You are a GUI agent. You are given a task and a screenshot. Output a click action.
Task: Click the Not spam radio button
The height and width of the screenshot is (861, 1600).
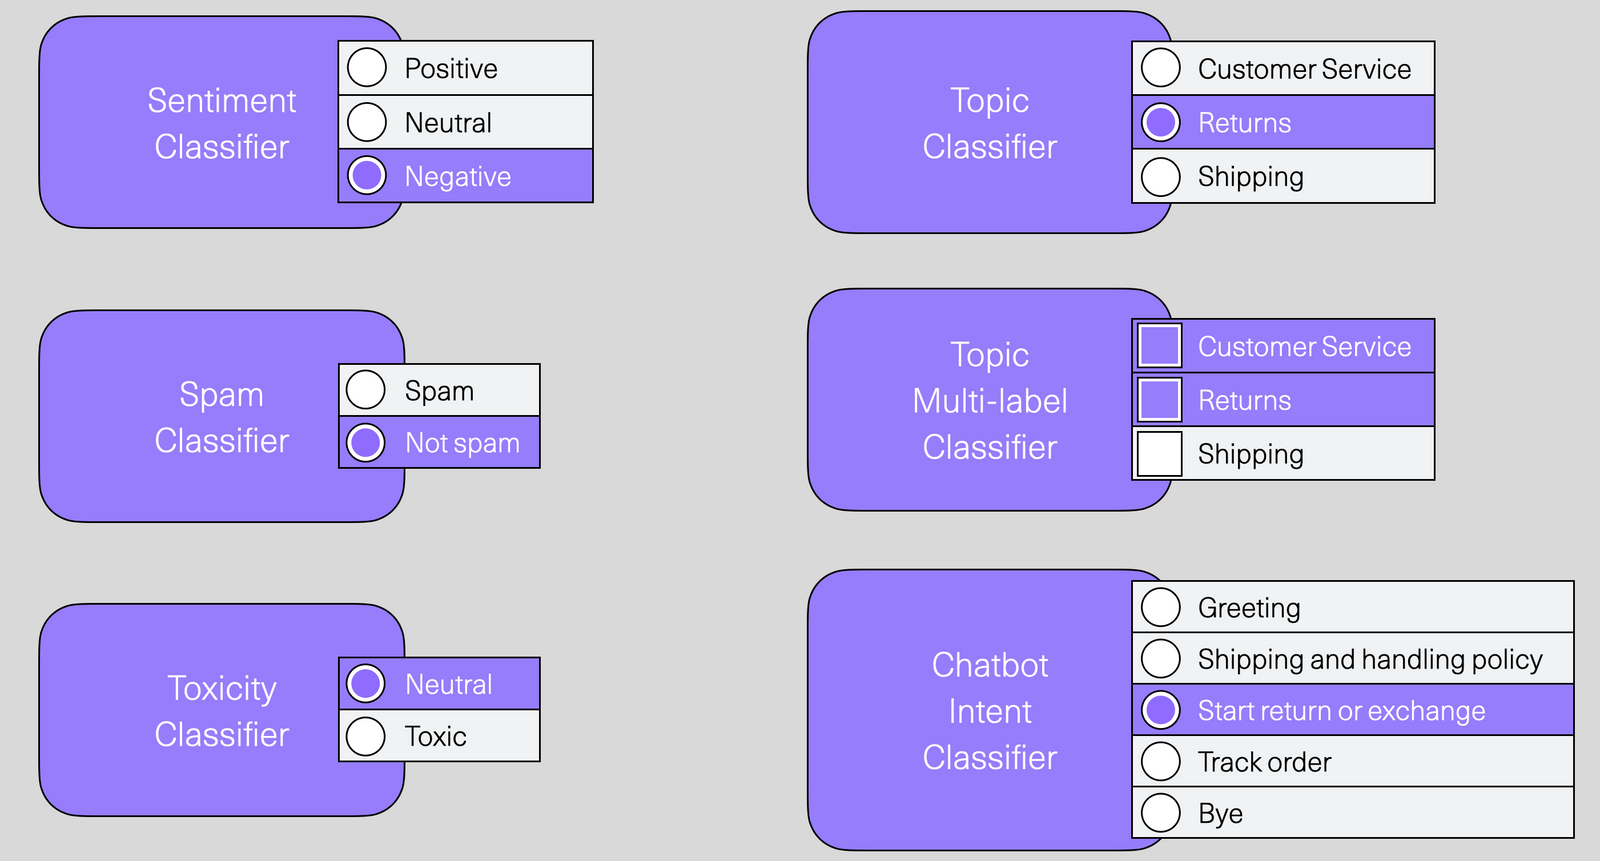click(x=366, y=442)
